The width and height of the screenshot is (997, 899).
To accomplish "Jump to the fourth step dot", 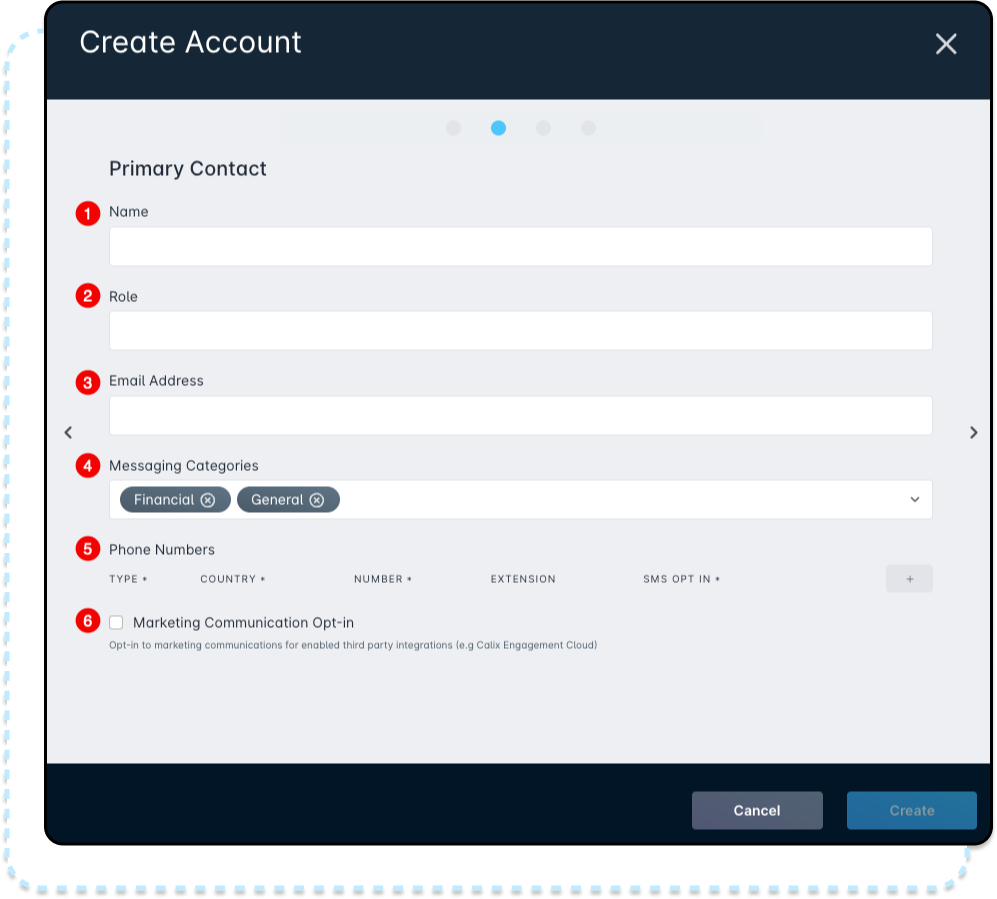I will point(588,128).
